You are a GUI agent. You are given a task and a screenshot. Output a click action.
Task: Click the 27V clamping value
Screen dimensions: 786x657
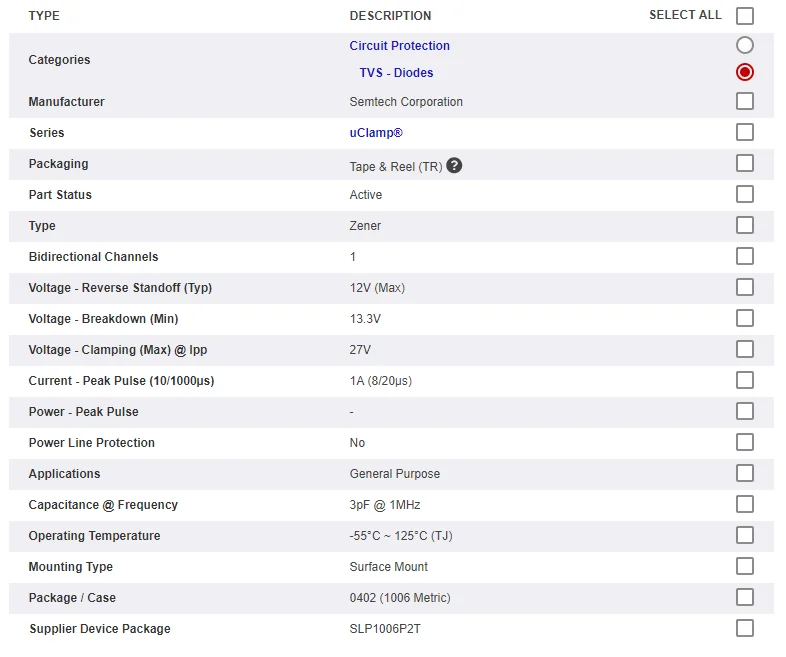click(x=360, y=350)
